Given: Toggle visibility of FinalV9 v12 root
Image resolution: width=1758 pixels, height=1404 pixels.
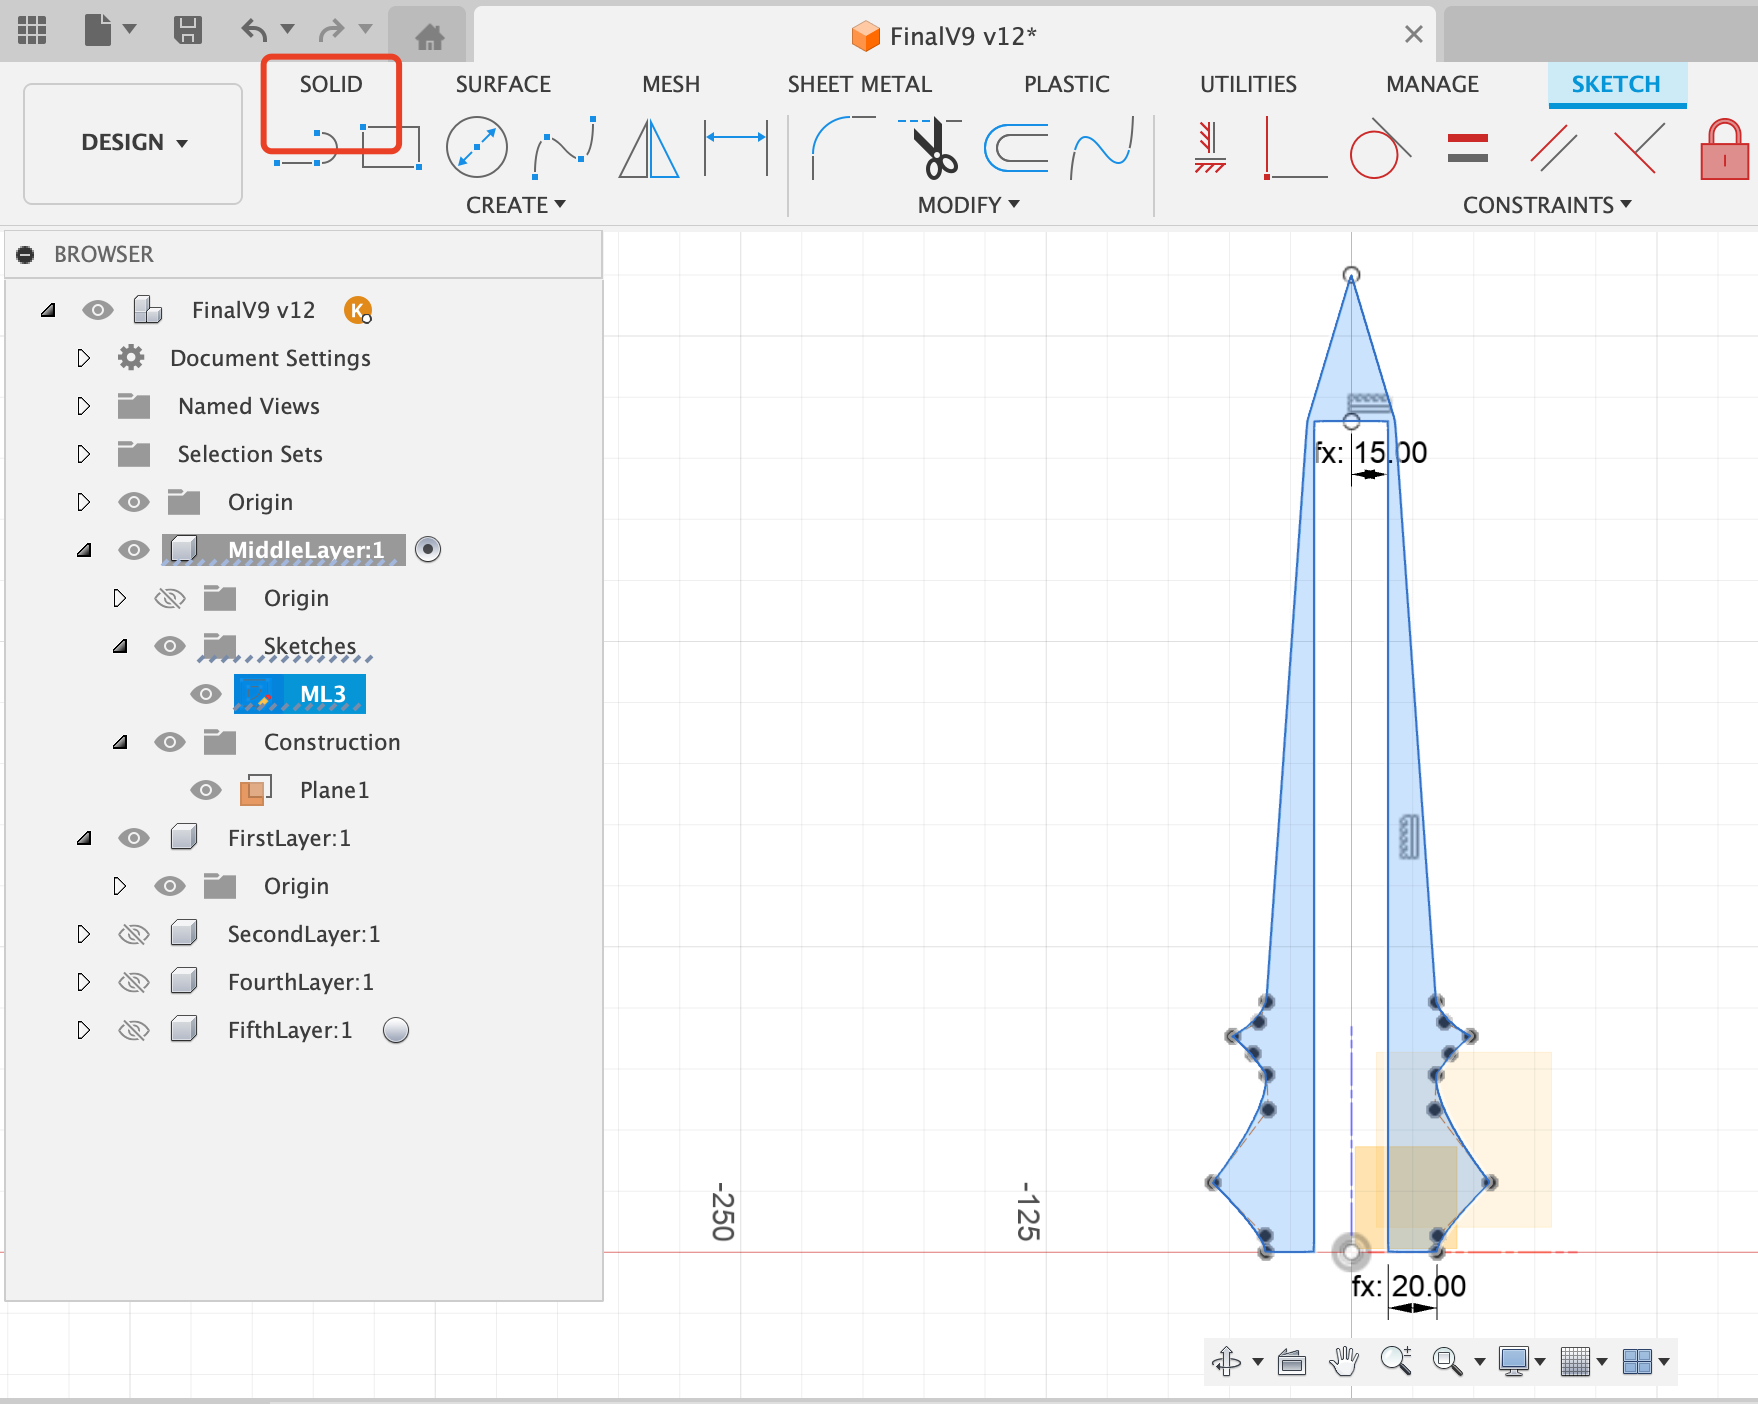Looking at the screenshot, I should (x=97, y=310).
